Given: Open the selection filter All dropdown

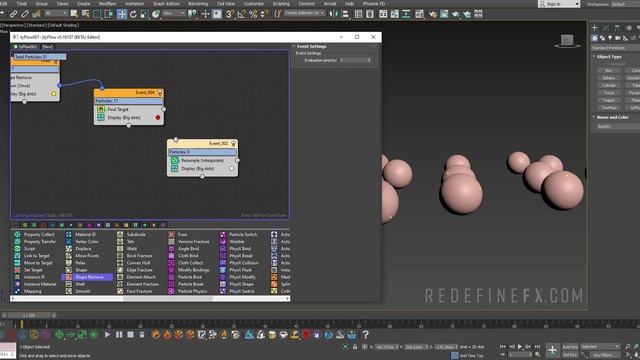Looking at the screenshot, I should click(56, 13).
